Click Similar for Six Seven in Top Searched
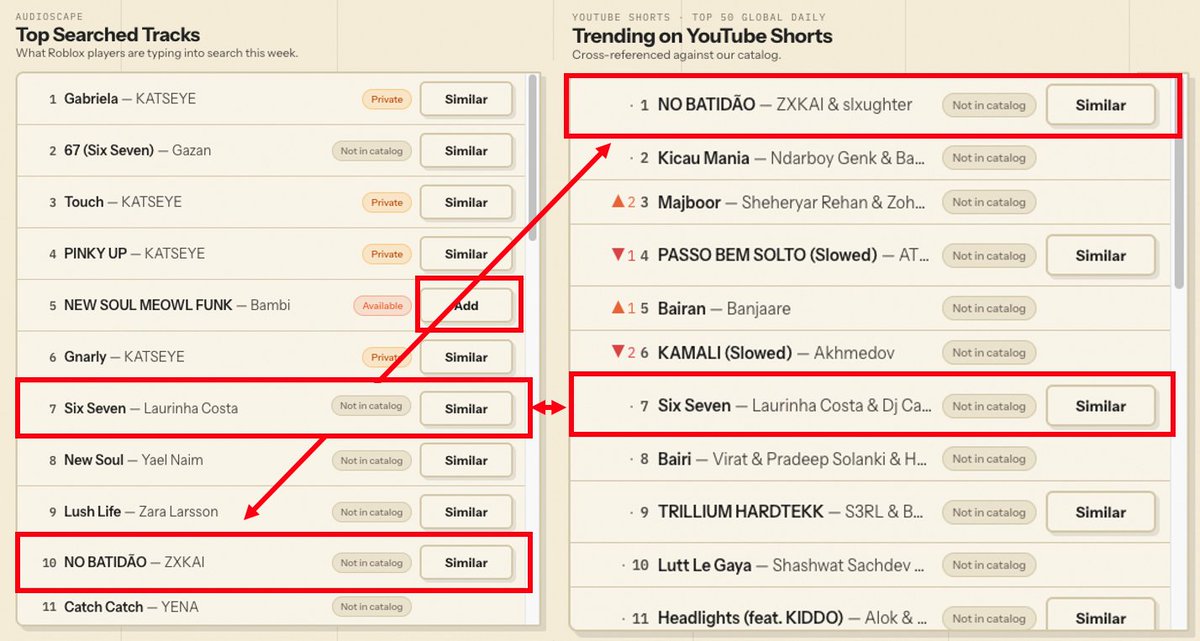 coord(466,408)
